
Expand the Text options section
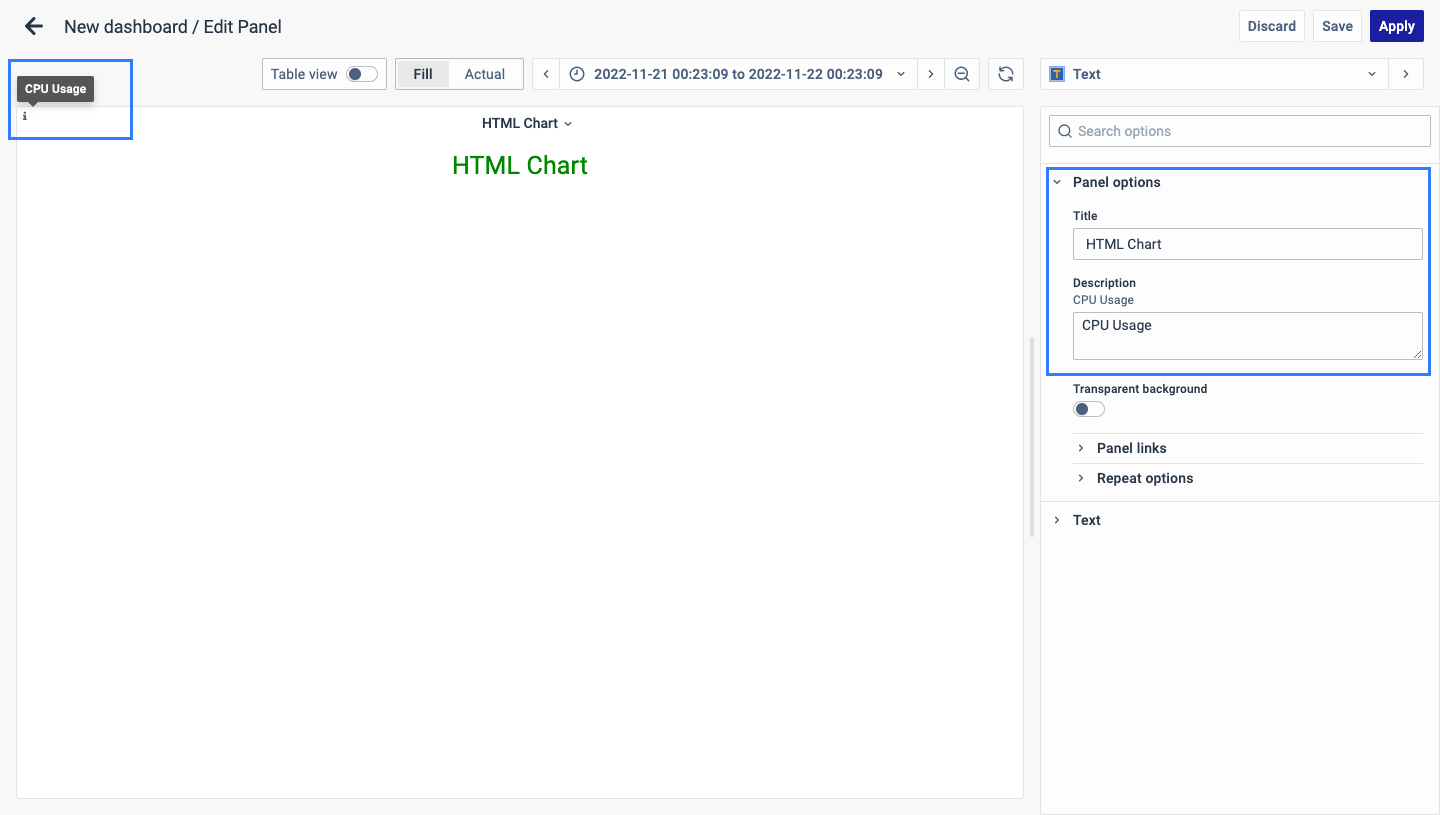(1086, 520)
